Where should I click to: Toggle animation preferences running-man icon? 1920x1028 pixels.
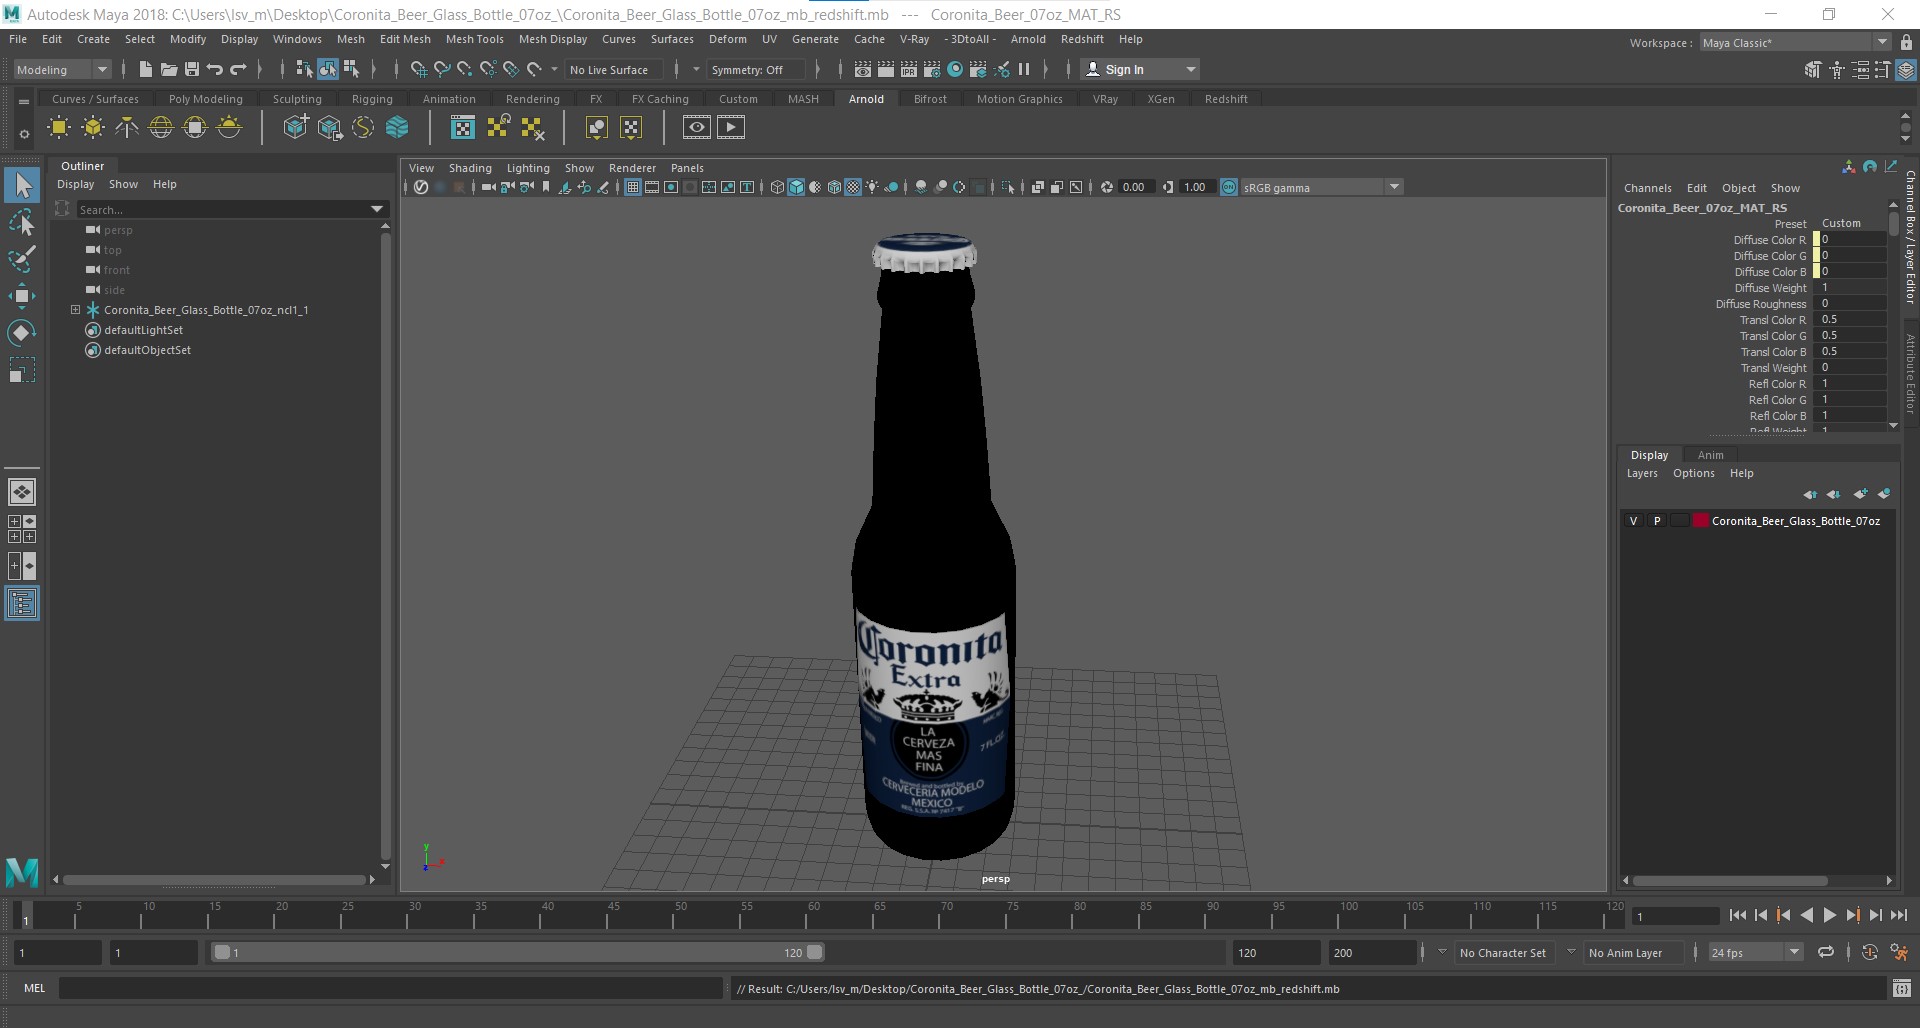[x=1899, y=952]
